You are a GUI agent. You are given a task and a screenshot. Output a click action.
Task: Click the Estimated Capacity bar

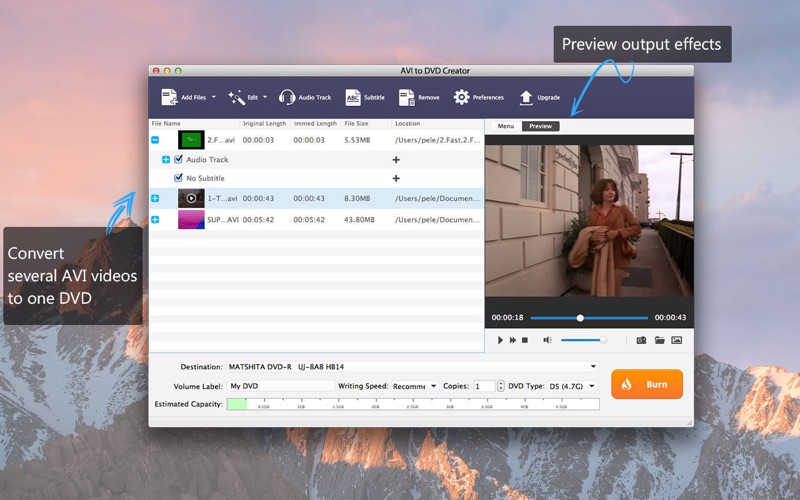point(413,404)
